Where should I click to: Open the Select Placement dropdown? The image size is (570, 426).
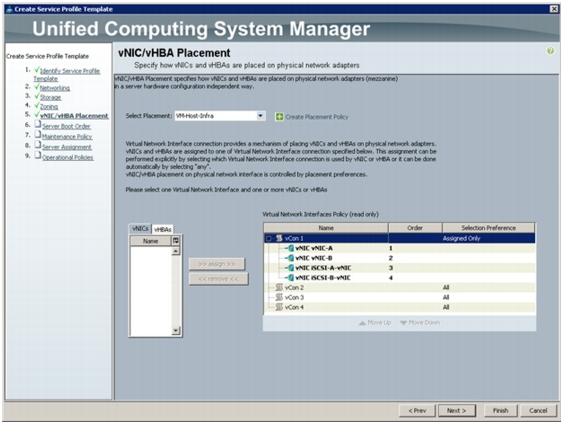(260, 116)
